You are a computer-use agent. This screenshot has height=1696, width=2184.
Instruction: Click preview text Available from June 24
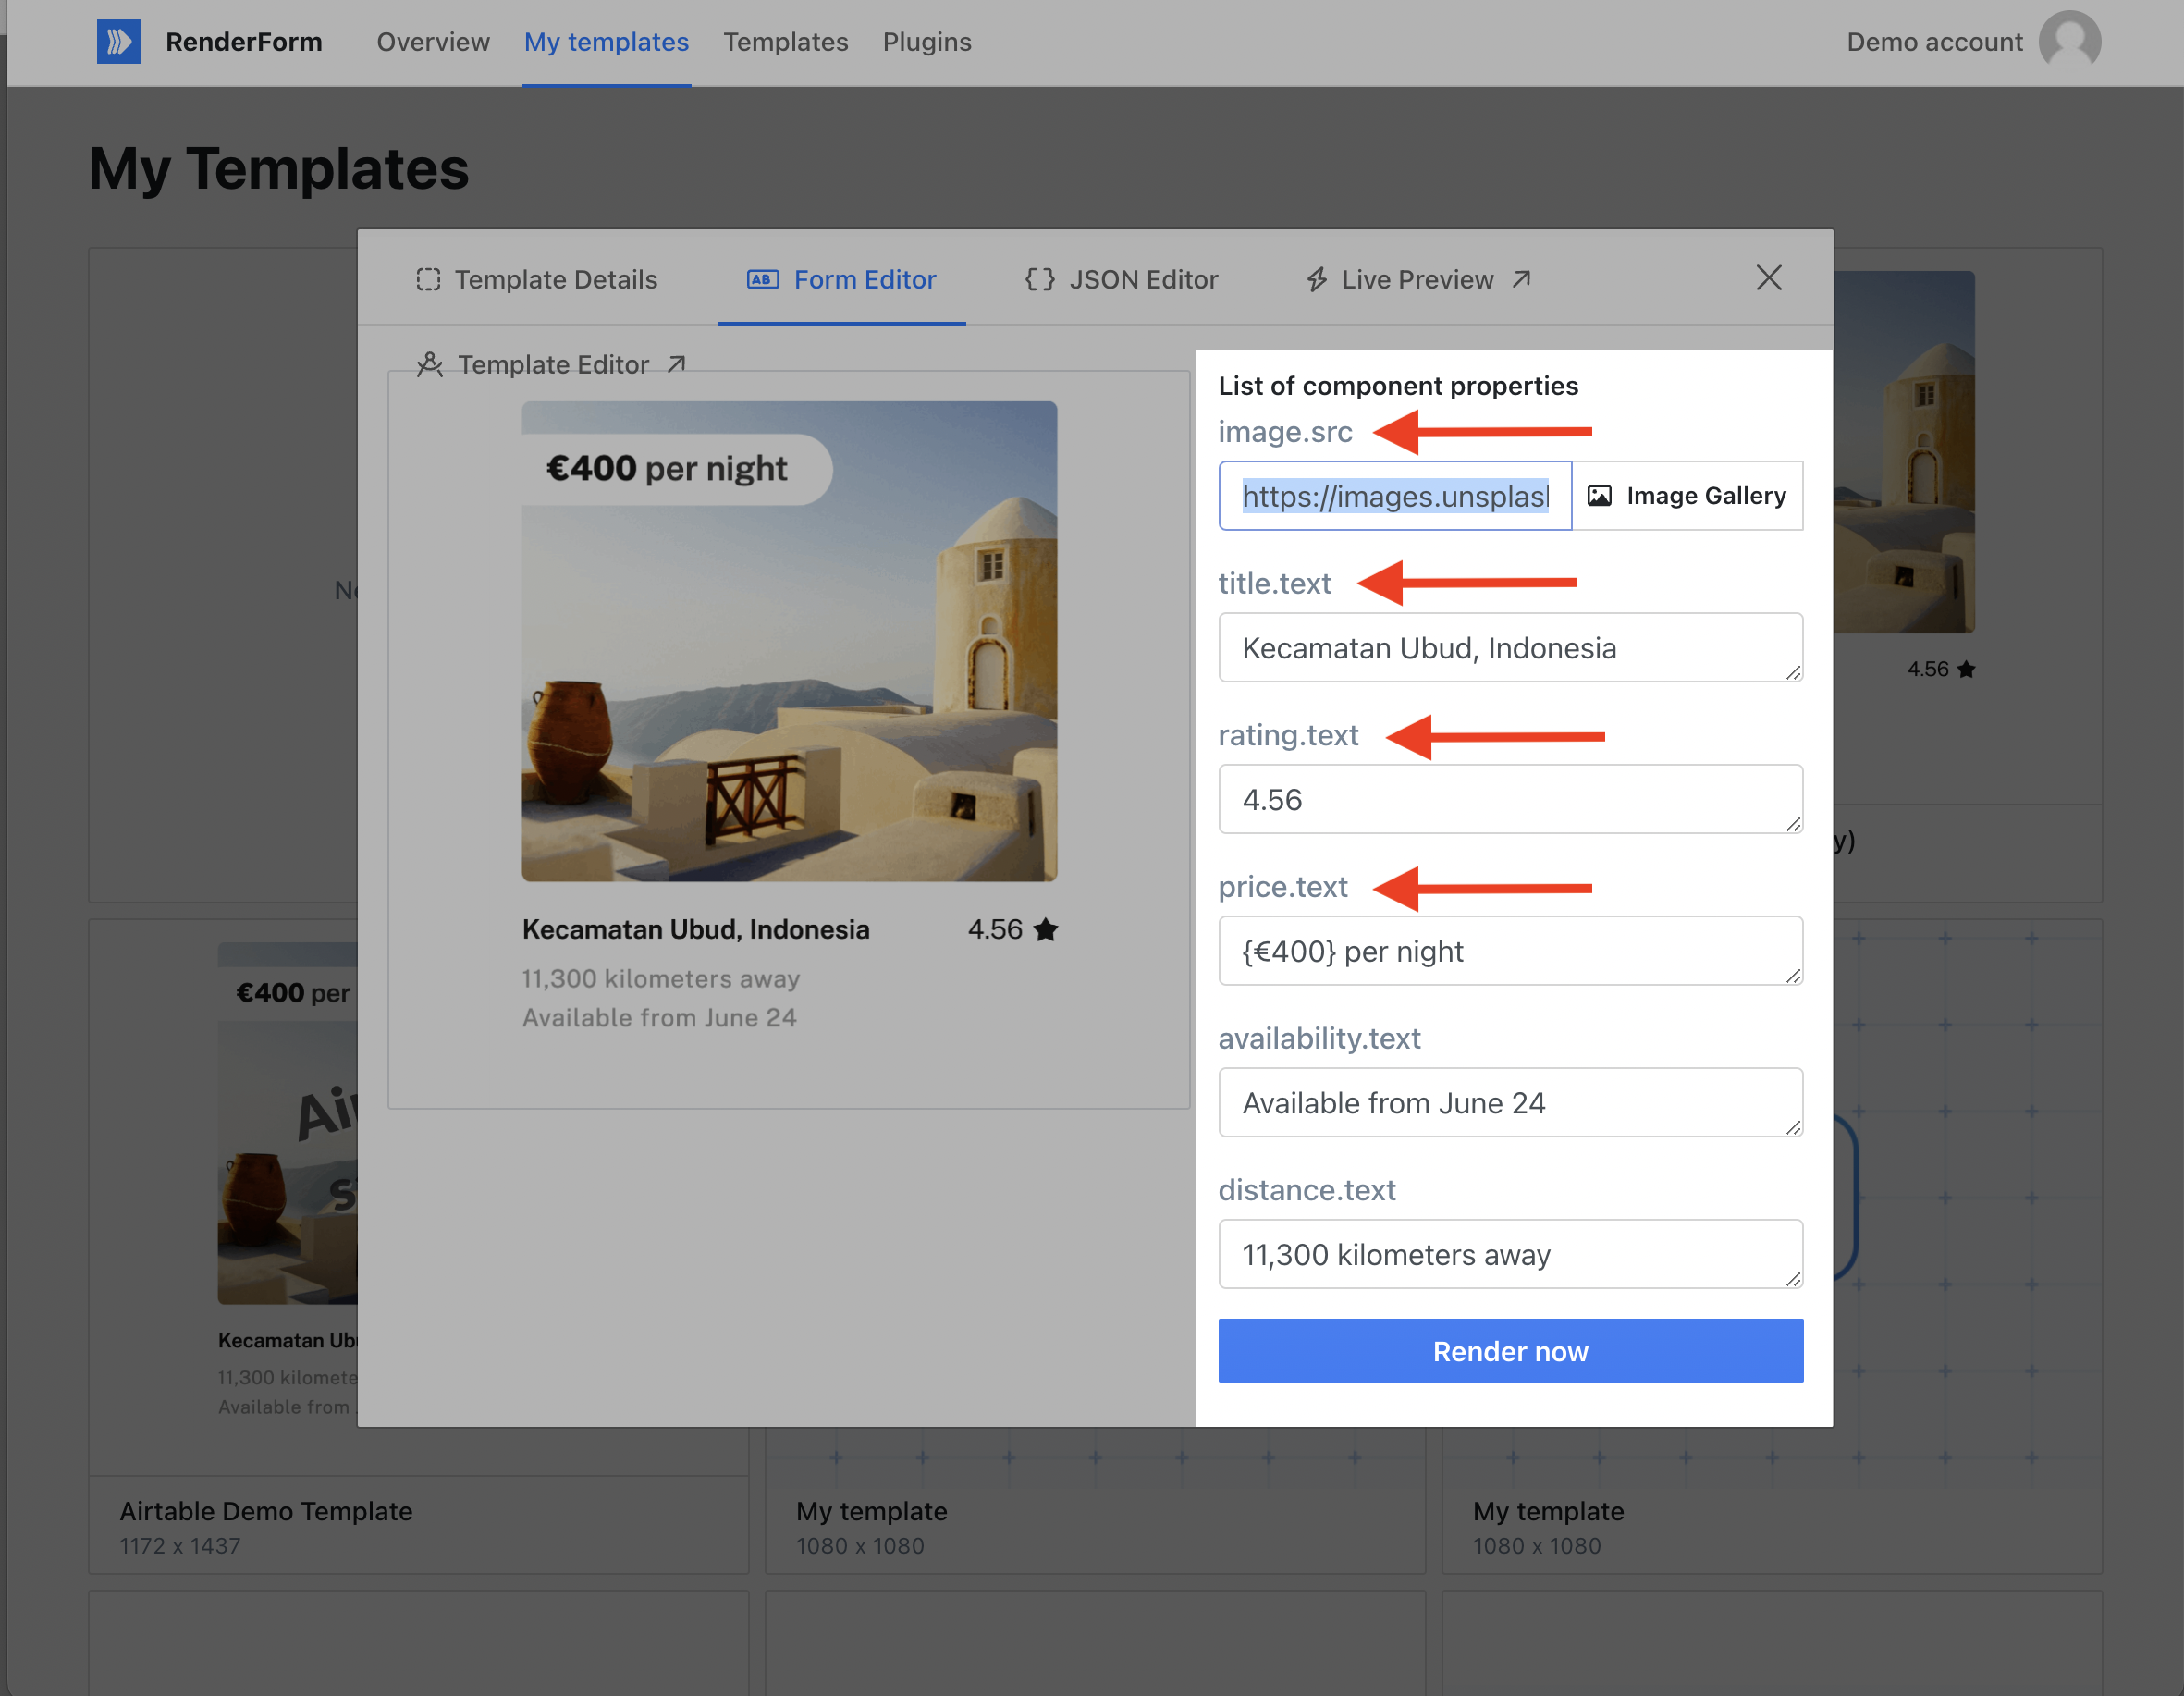(x=659, y=1018)
